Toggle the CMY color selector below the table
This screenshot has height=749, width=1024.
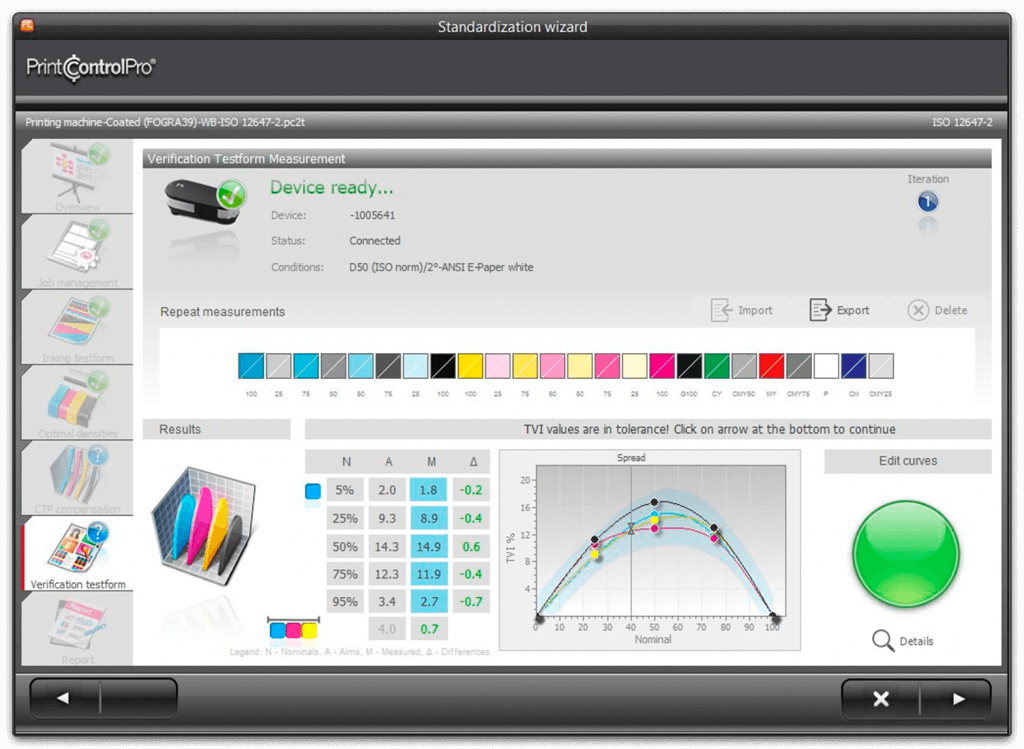pos(293,629)
